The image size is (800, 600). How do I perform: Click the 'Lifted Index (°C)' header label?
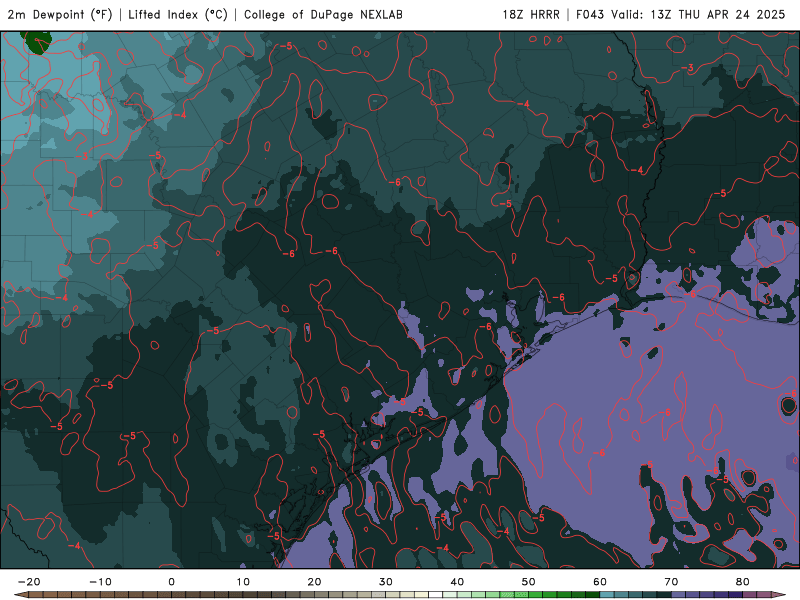click(x=178, y=14)
